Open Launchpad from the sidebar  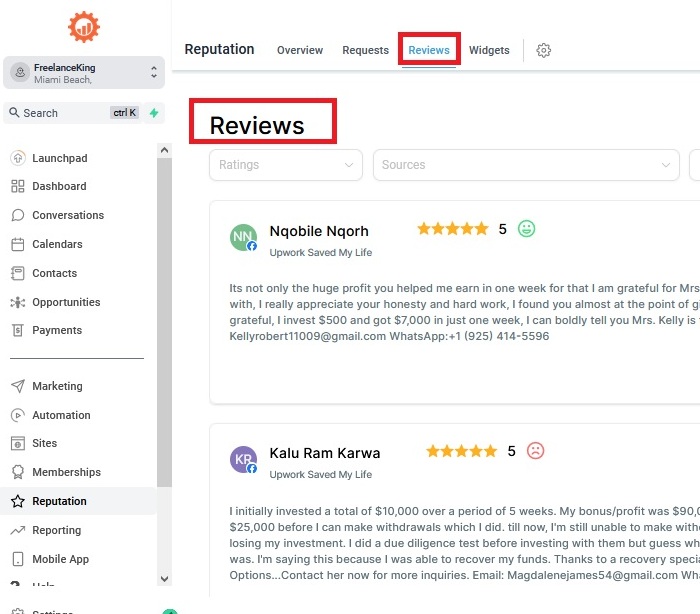pos(59,158)
